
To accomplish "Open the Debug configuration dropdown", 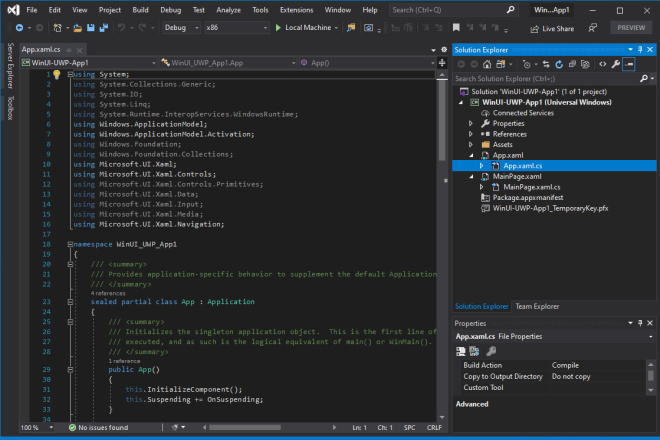I will tap(181, 28).
